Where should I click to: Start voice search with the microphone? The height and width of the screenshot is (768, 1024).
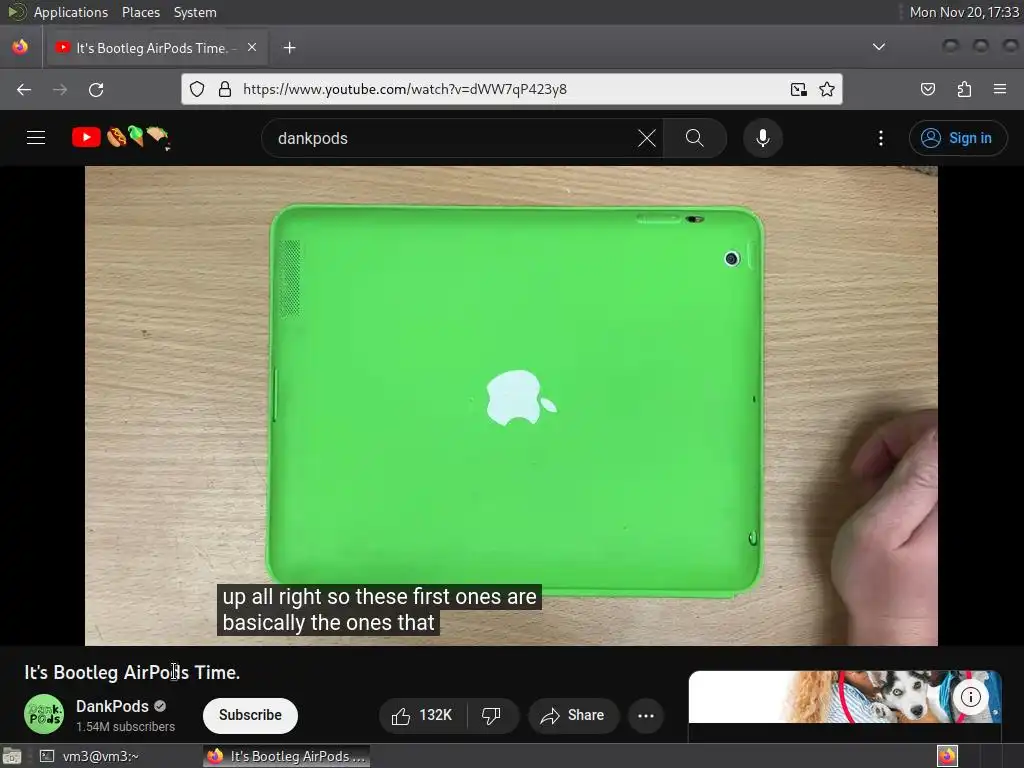pos(763,138)
